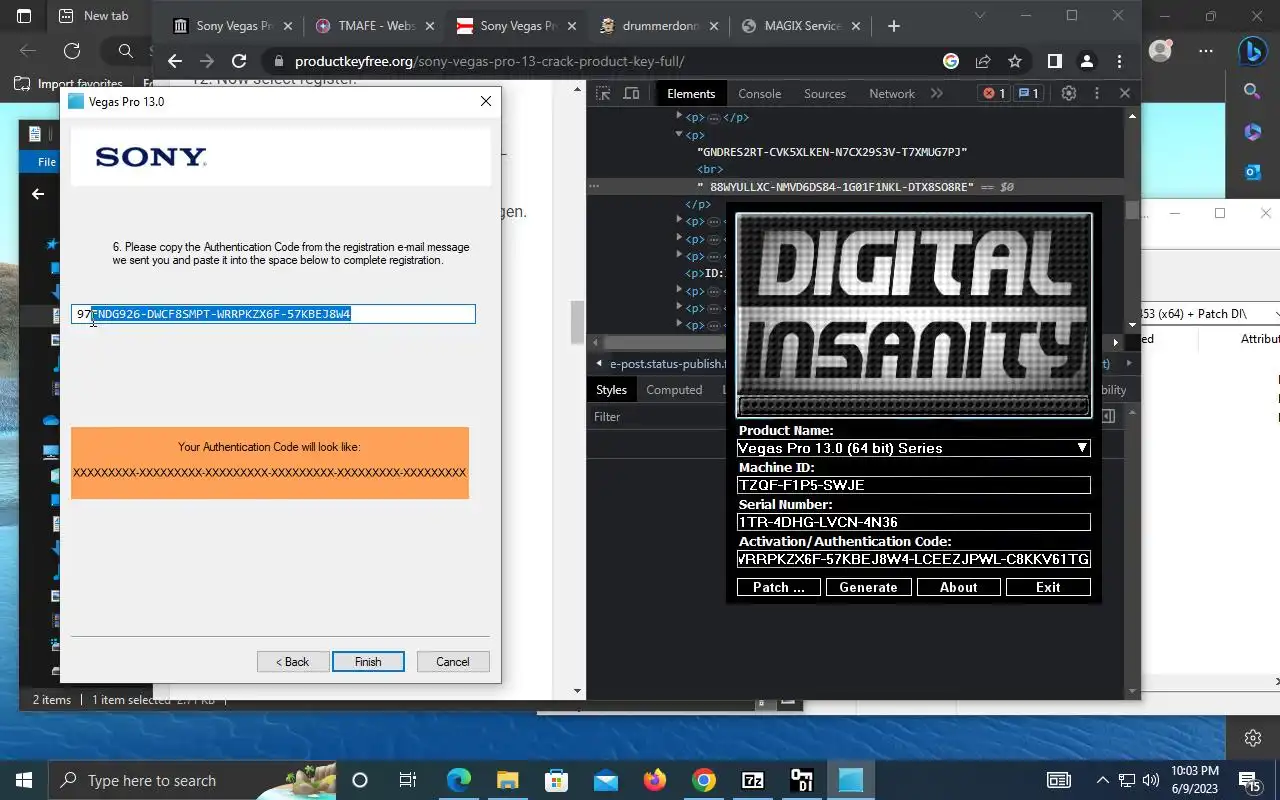Click the Machine ID field
This screenshot has width=1280, height=800.
[913, 485]
